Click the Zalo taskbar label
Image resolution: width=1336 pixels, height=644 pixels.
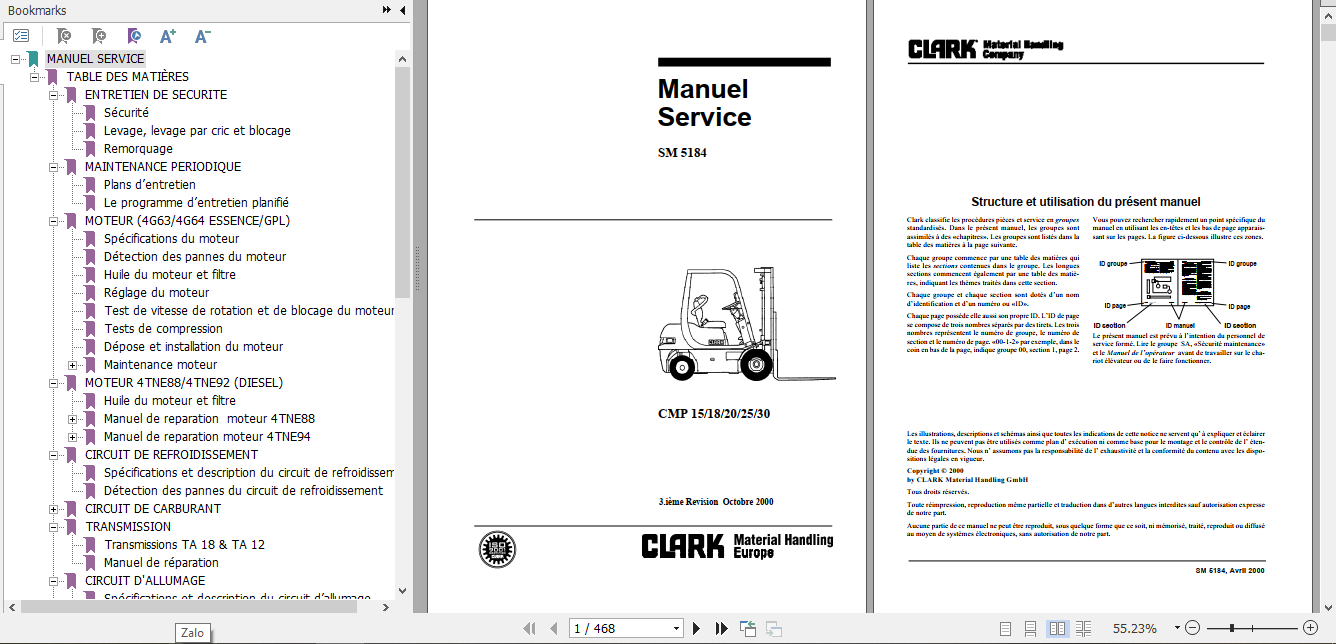click(192, 633)
